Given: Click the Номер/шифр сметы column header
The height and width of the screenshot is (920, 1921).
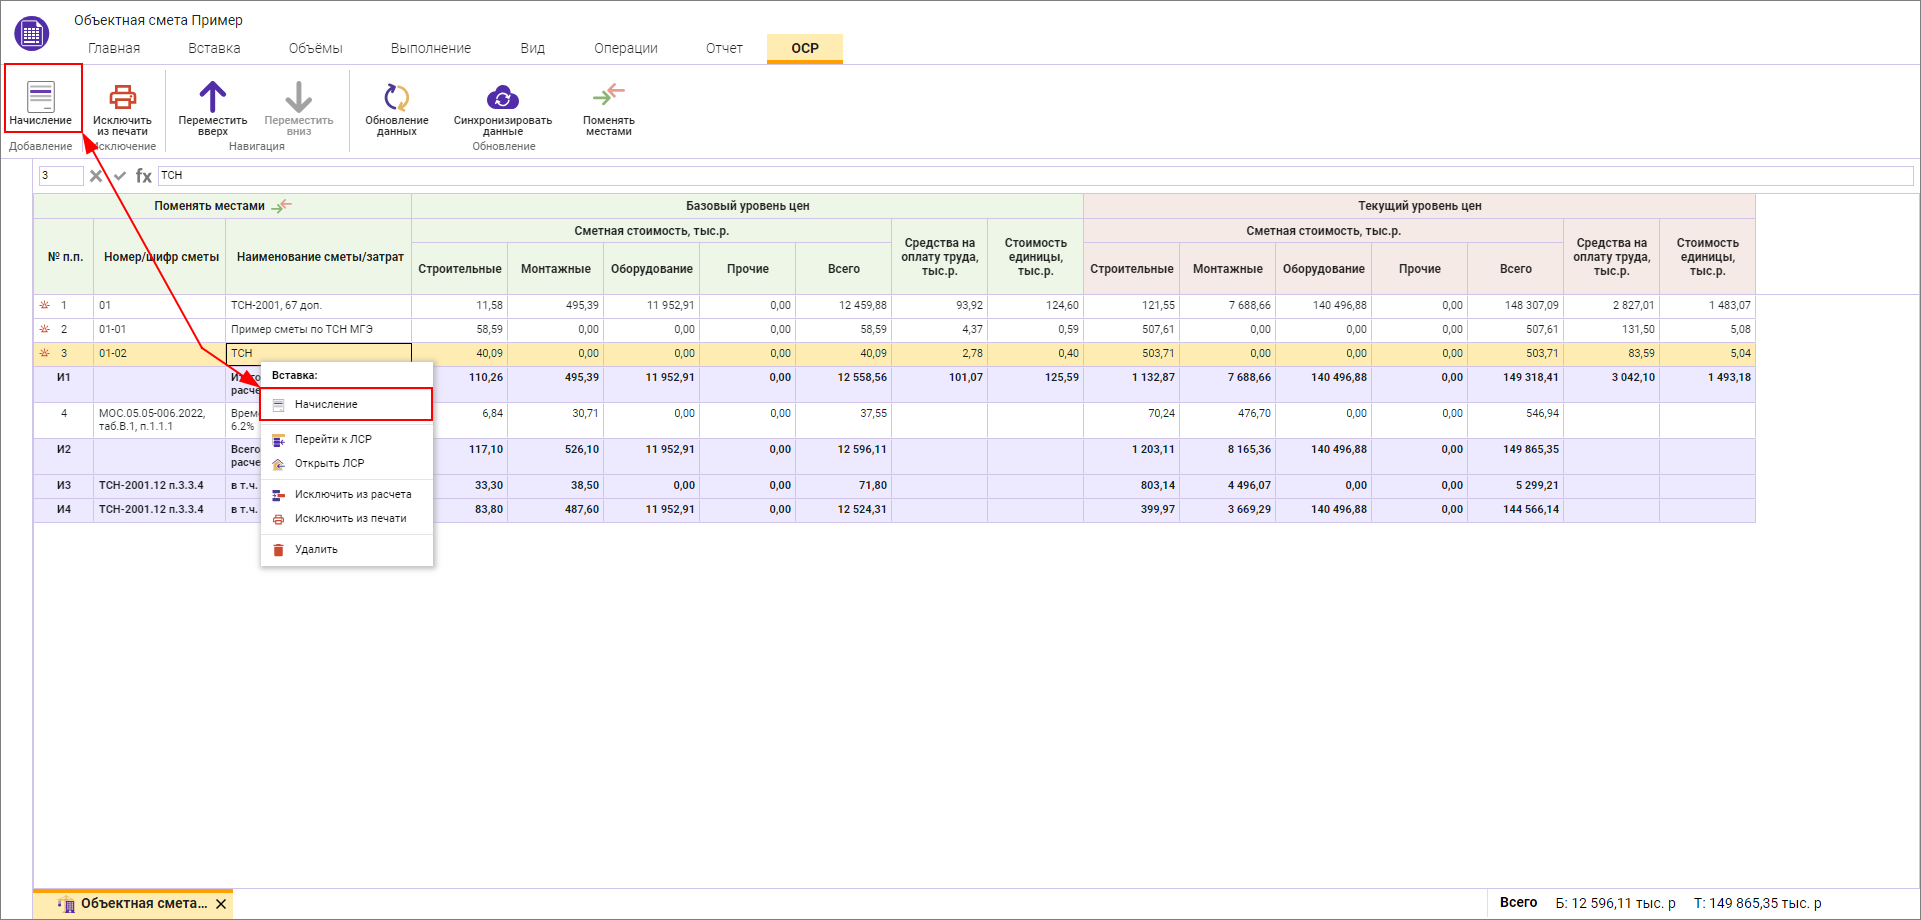Looking at the screenshot, I should [x=161, y=257].
